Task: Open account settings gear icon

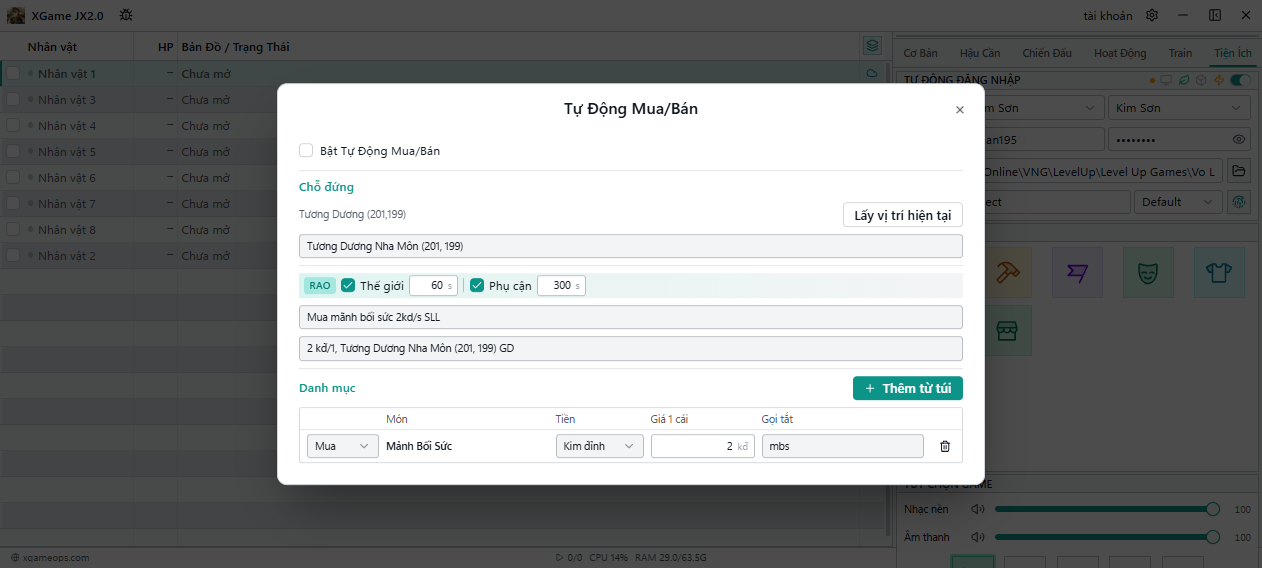Action: 1152,15
